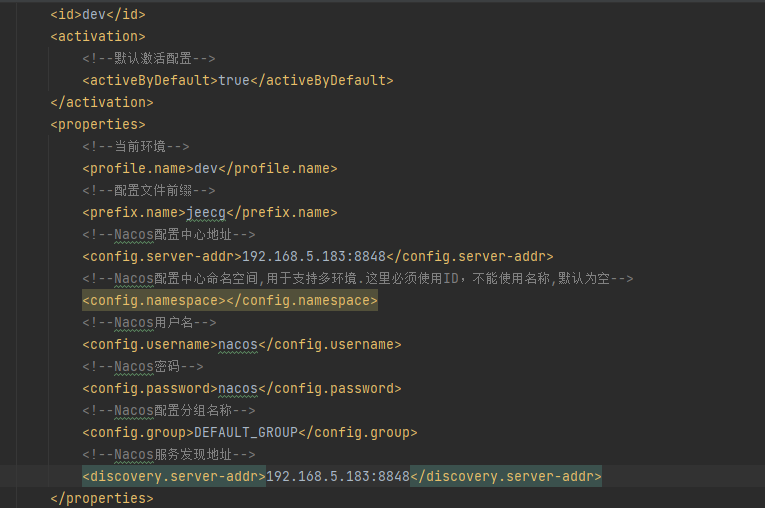Click the highlighted config.namespace line
Screen dimensions: 765x508
[230, 301]
